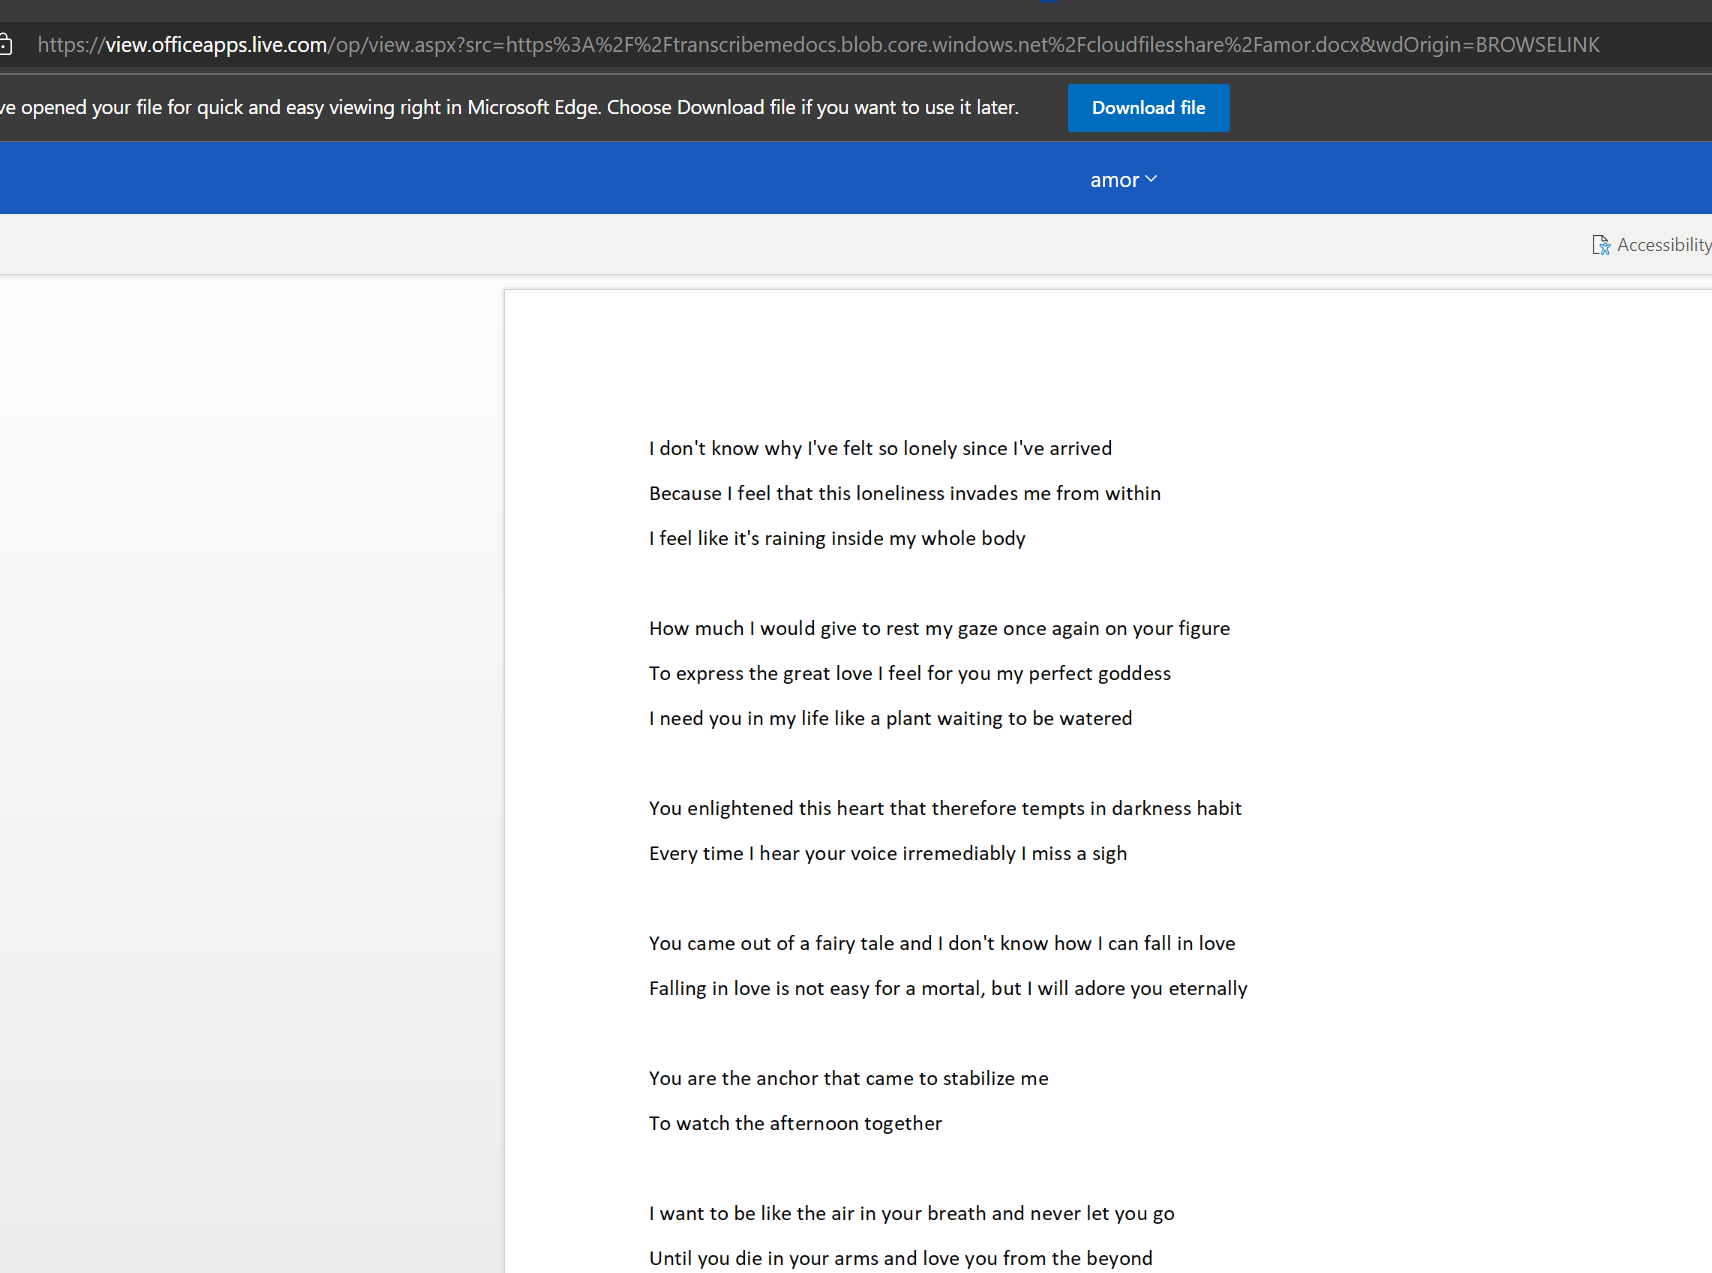
Task: Click the line "You are the anchor that came to stabilize me"
Action: point(848,1078)
